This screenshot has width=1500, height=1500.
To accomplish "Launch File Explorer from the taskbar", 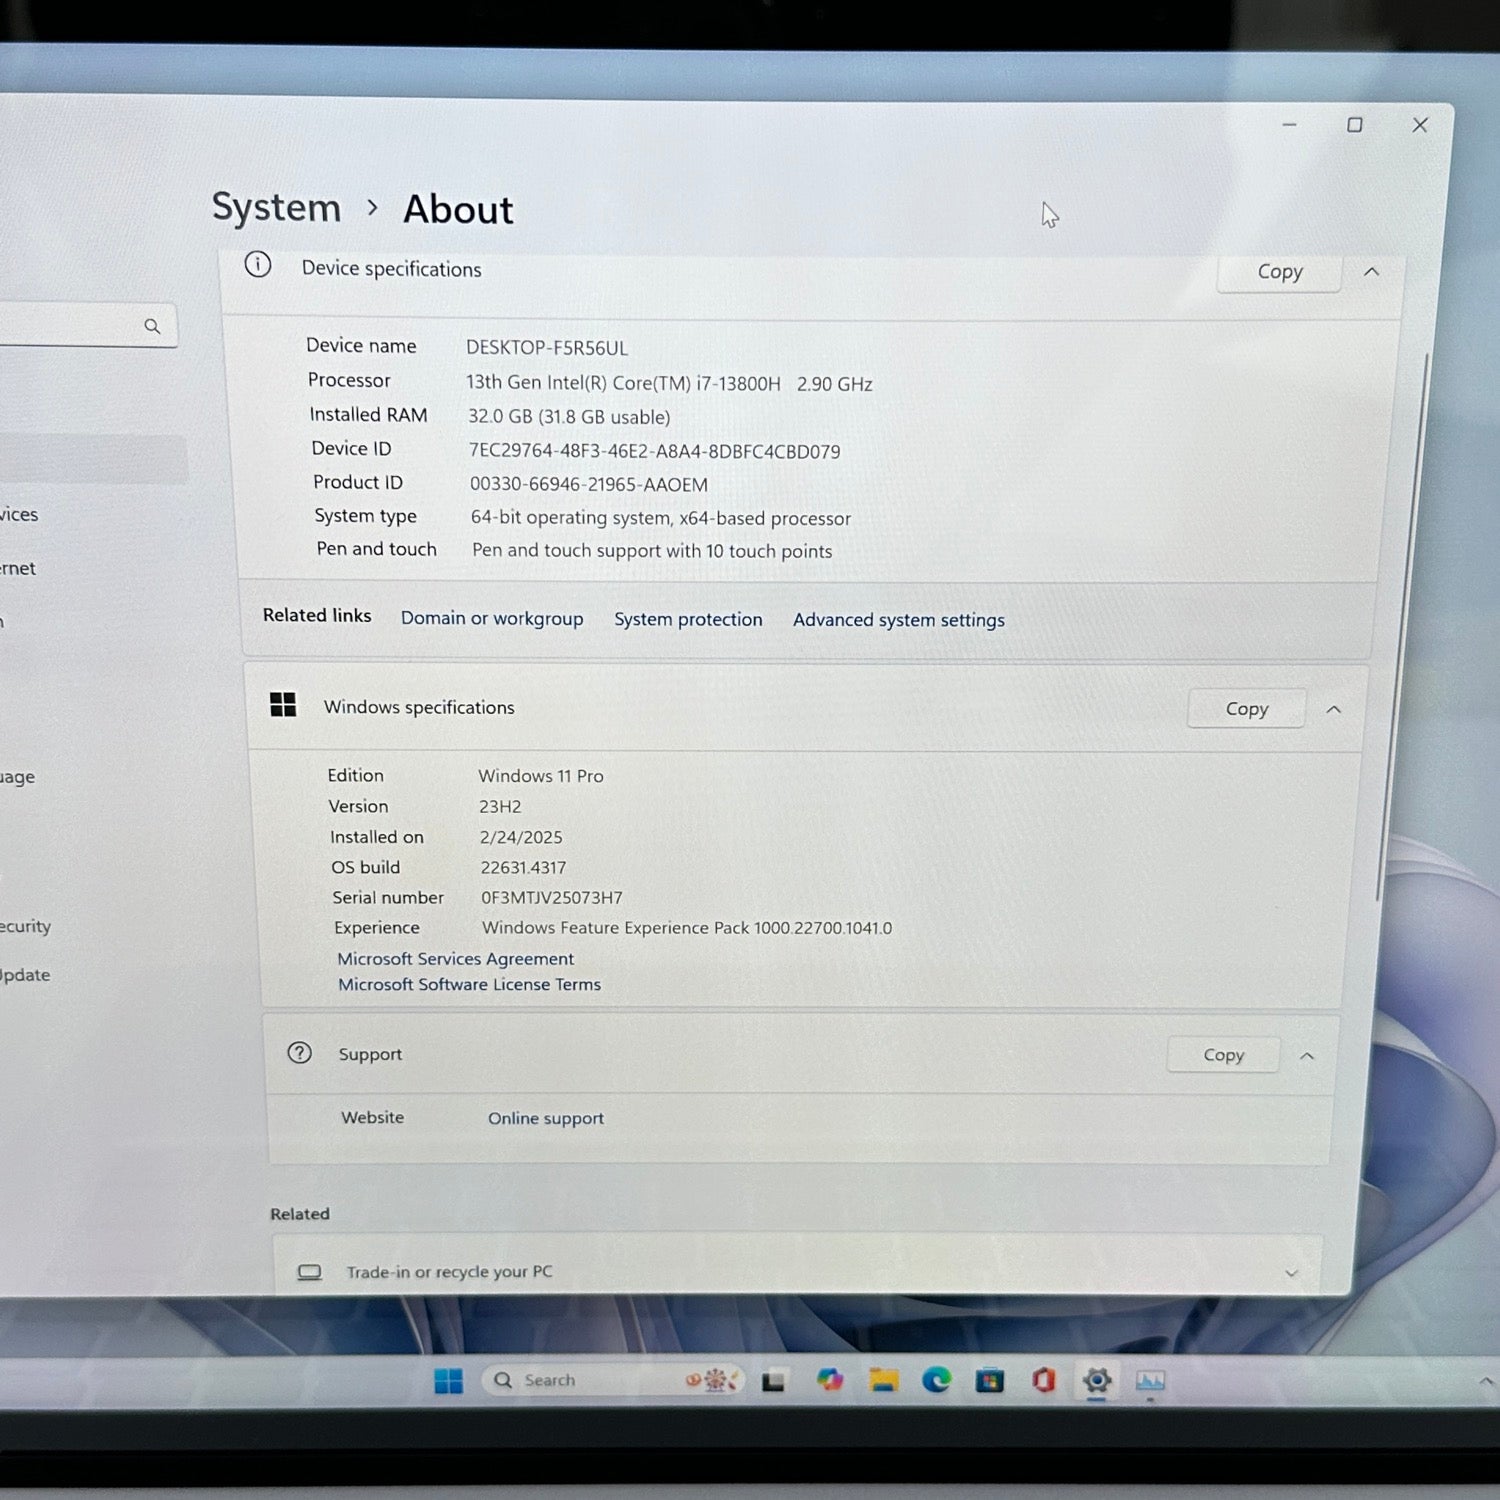I will pyautogui.click(x=883, y=1381).
